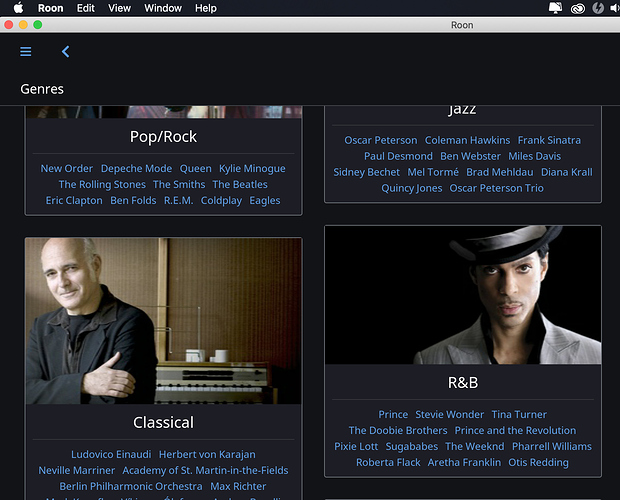The width and height of the screenshot is (620, 500).
Task: Open artist Eric Clapton
Action: (74, 200)
